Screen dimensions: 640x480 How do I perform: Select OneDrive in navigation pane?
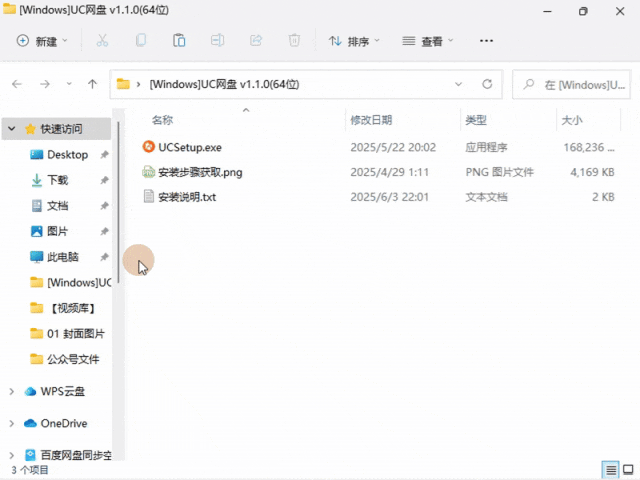[64, 423]
